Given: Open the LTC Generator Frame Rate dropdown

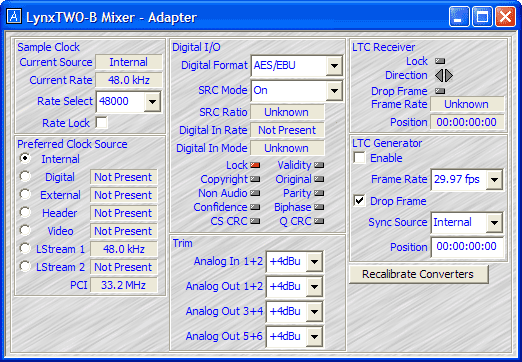Looking at the screenshot, I should [x=494, y=180].
